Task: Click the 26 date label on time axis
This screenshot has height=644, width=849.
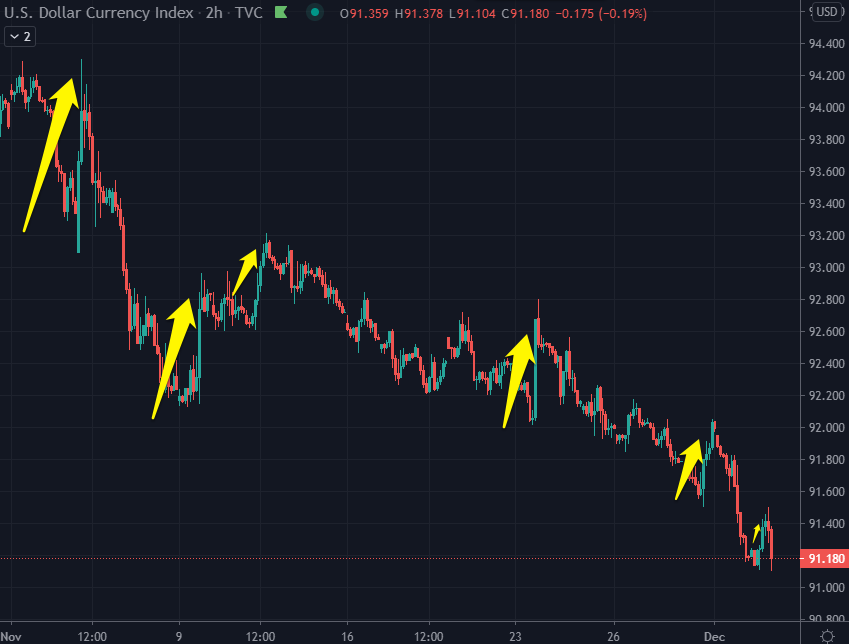Action: tap(613, 636)
